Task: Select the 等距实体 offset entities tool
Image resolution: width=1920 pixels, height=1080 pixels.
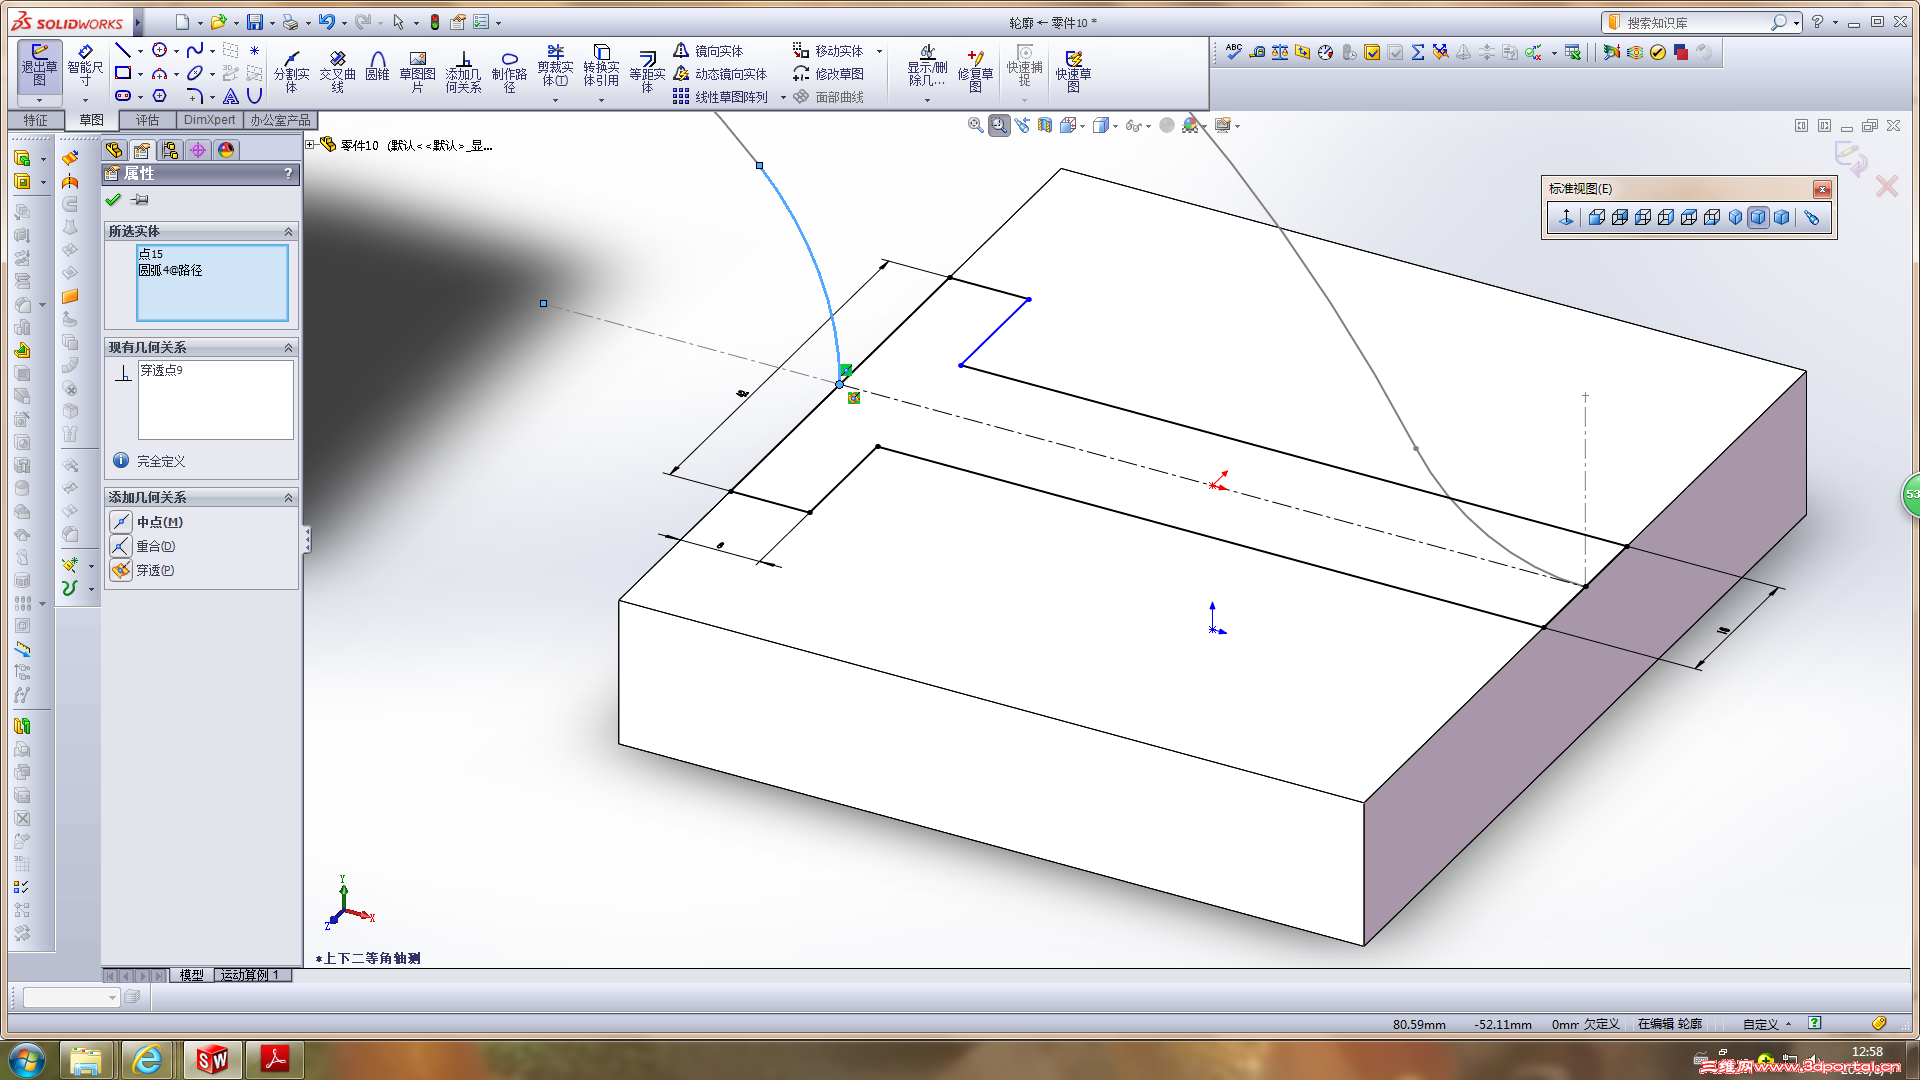Action: (x=647, y=70)
